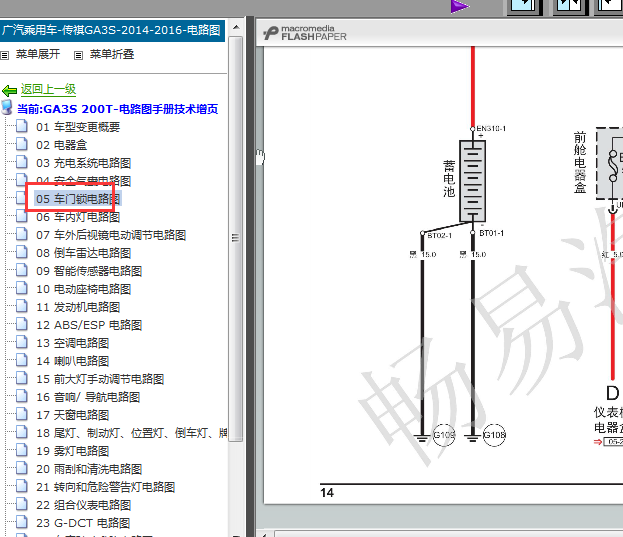Click page icon of 19 雾灯电路图

pyautogui.click(x=22, y=450)
